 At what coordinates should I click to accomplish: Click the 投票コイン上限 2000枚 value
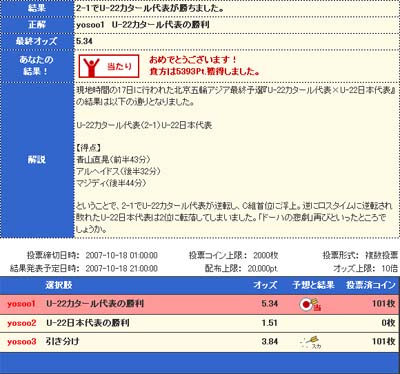pyautogui.click(x=266, y=255)
